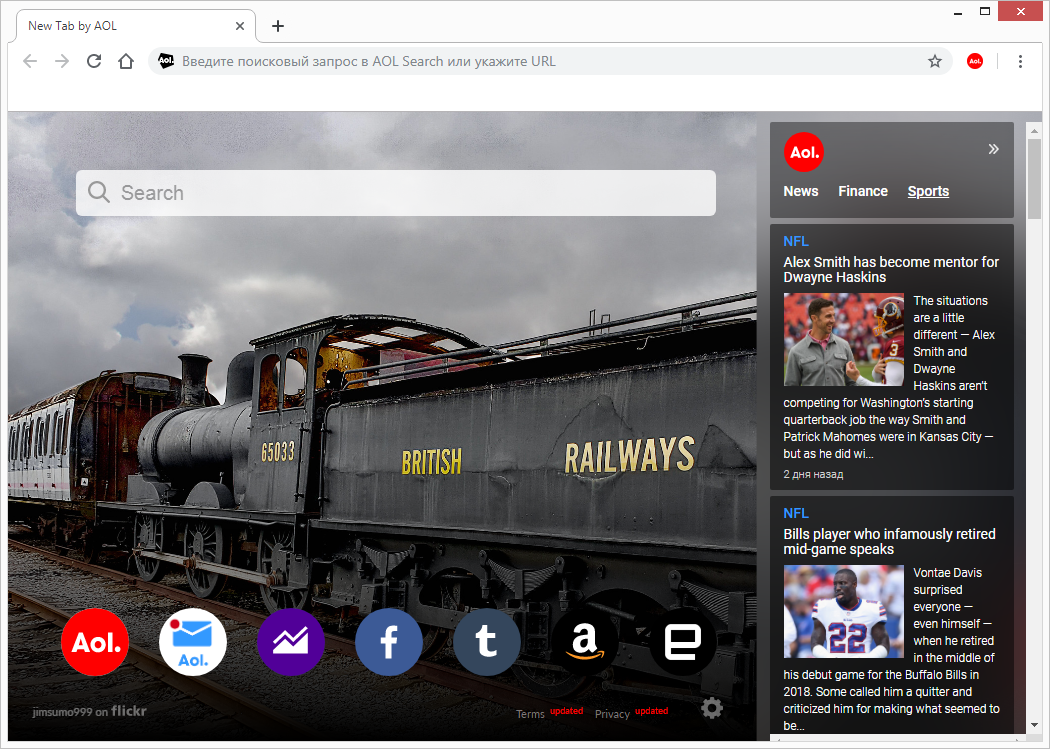Image resolution: width=1050 pixels, height=749 pixels.
Task: Open the Terms link
Action: [530, 714]
